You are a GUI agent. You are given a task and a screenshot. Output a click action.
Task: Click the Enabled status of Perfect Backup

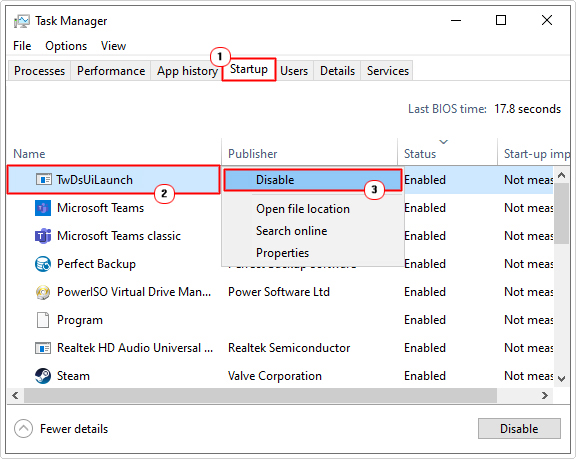(x=425, y=264)
